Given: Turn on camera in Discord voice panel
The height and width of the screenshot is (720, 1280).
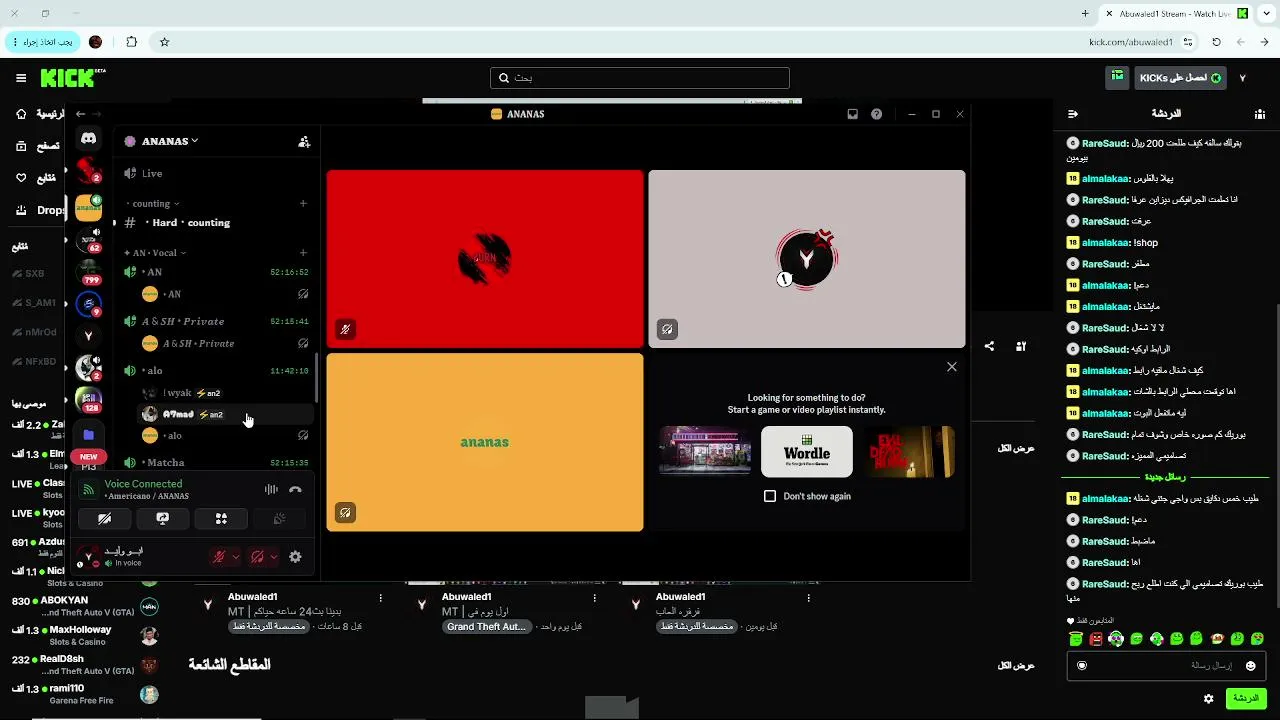Looking at the screenshot, I should 104,518.
